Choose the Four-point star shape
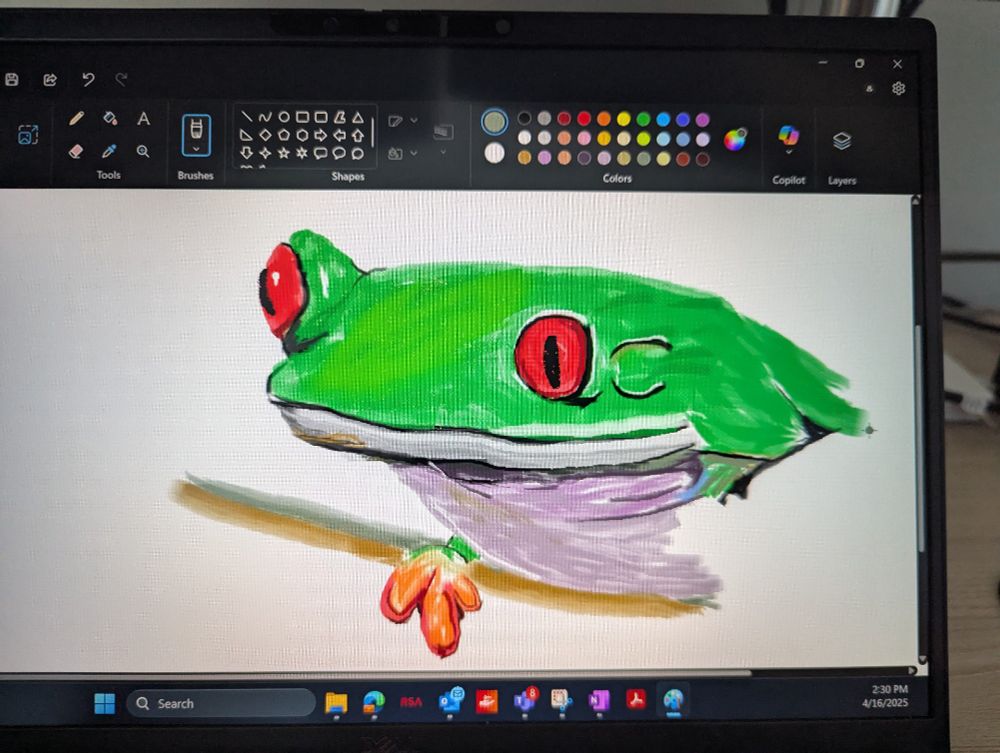 (265, 153)
